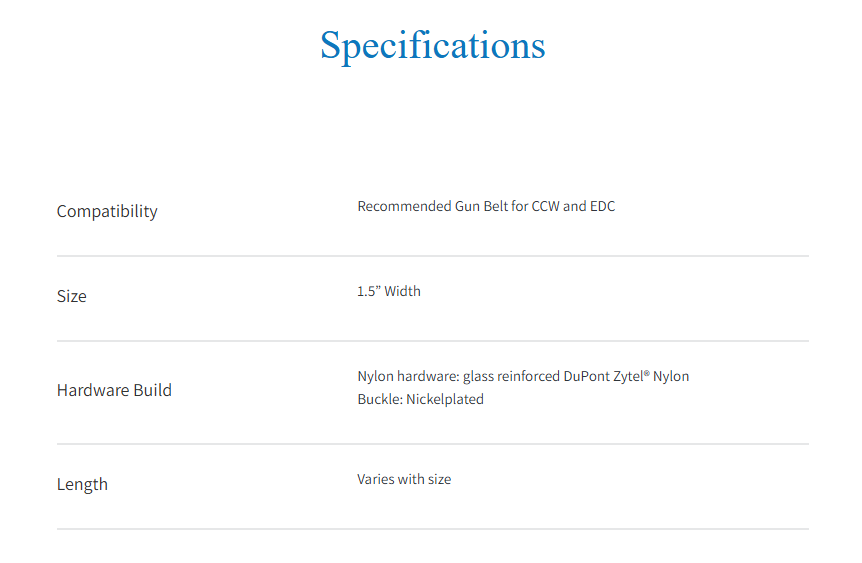Click the registered trademark symbol after Zytel

click(x=647, y=374)
